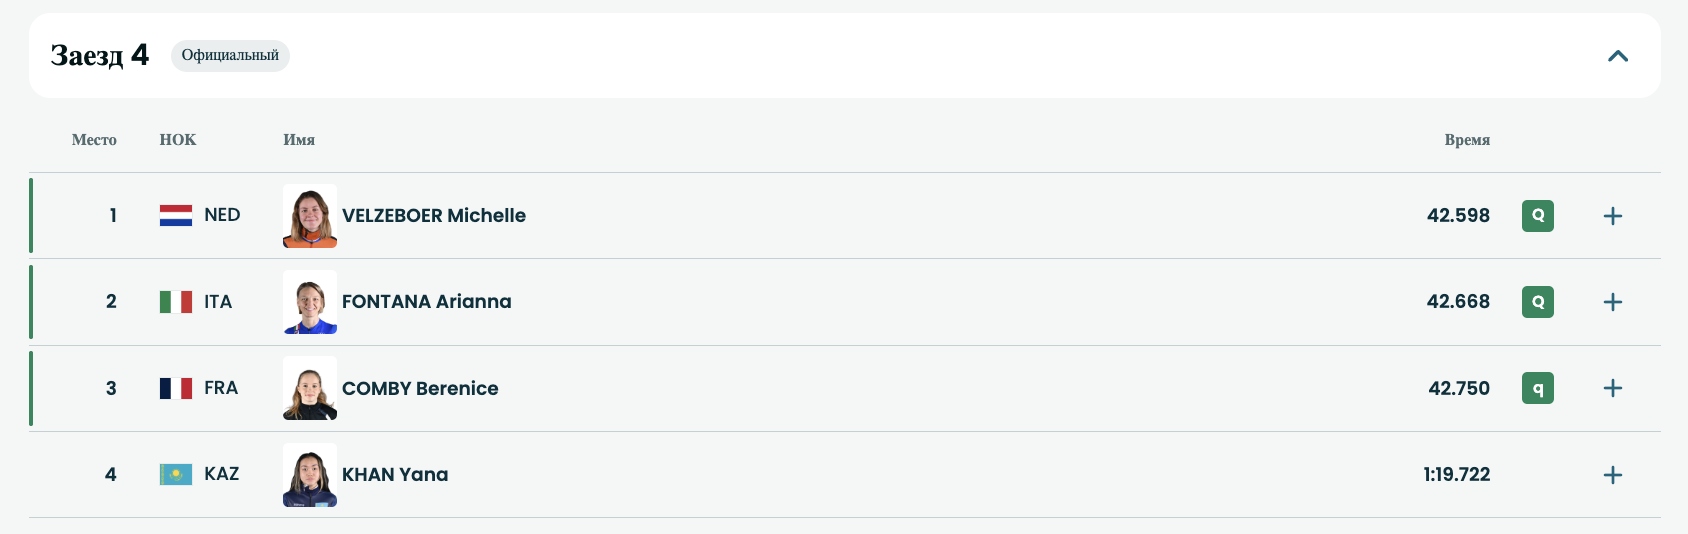
Task: Open FONTANA Arianna athlete profile link
Action: click(x=426, y=302)
